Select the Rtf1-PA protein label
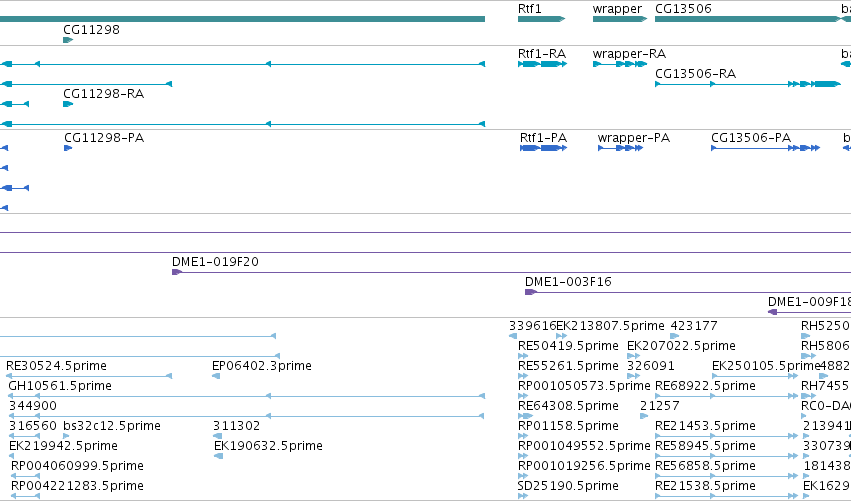The width and height of the screenshot is (851, 501). [543, 138]
